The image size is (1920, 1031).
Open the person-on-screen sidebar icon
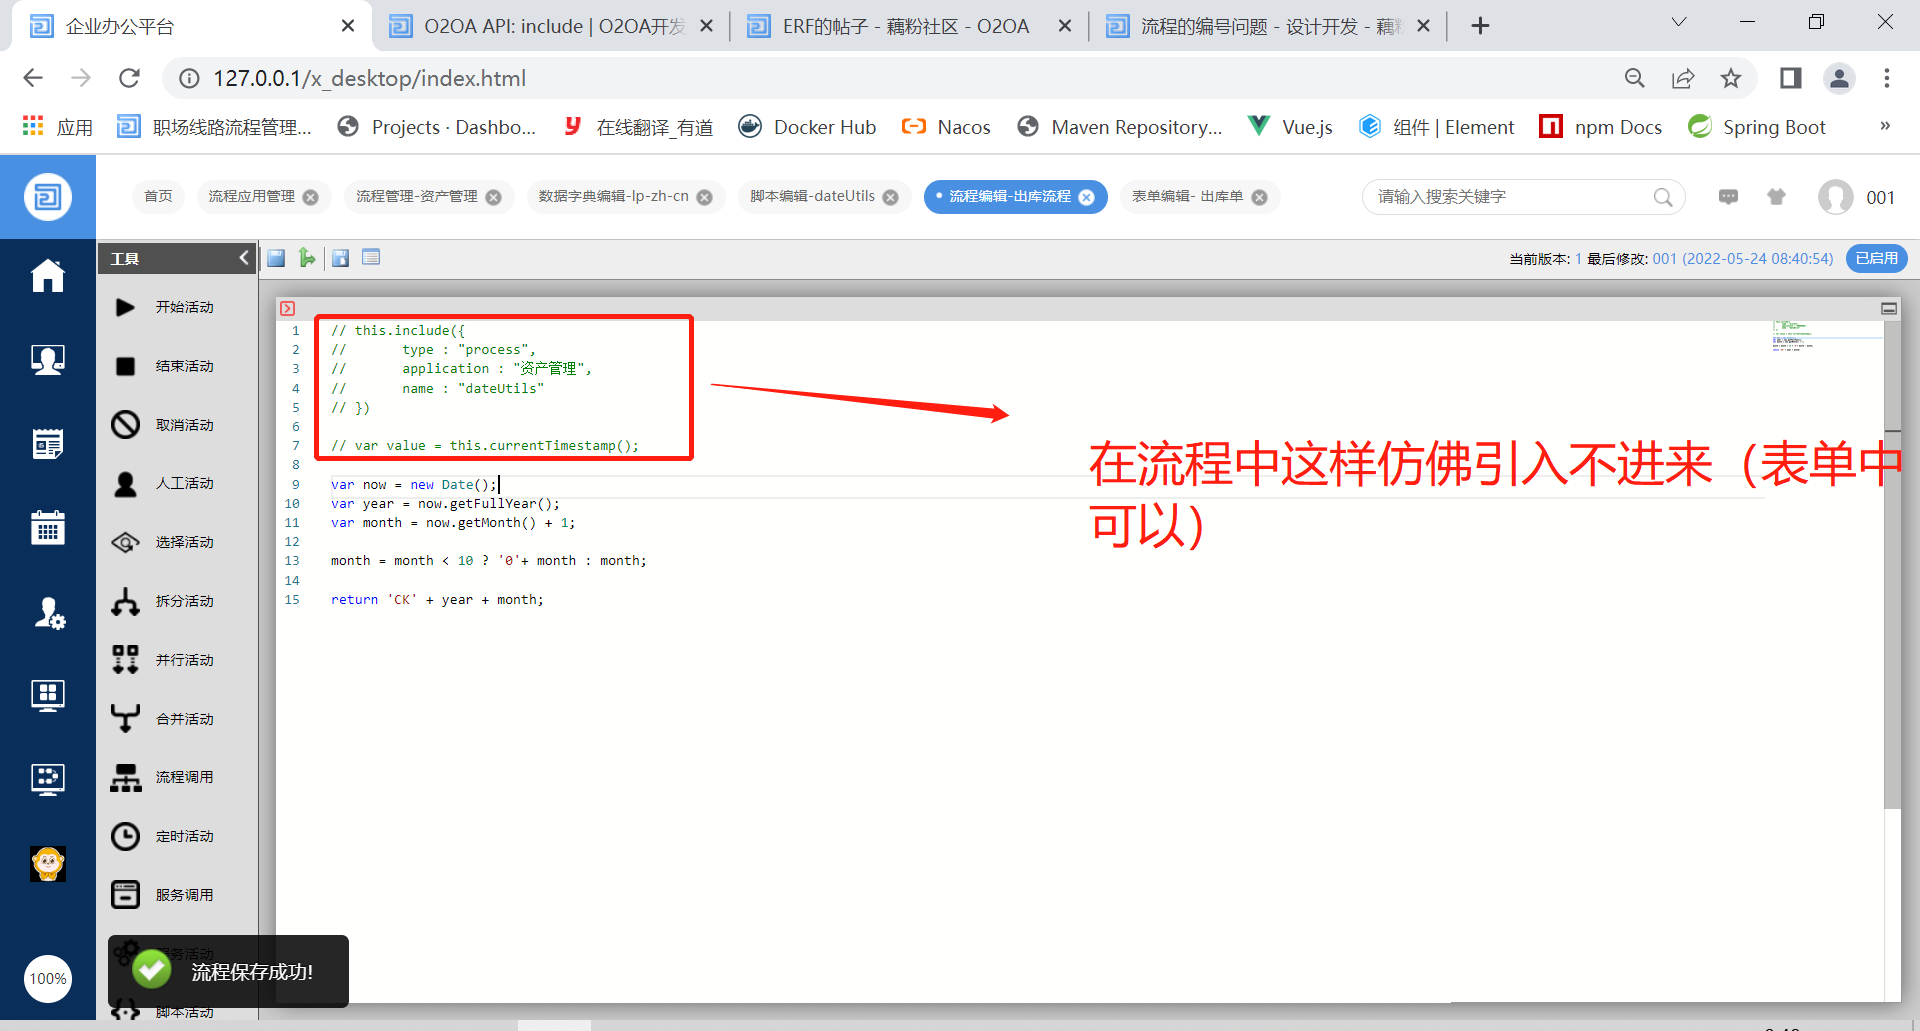click(x=48, y=359)
